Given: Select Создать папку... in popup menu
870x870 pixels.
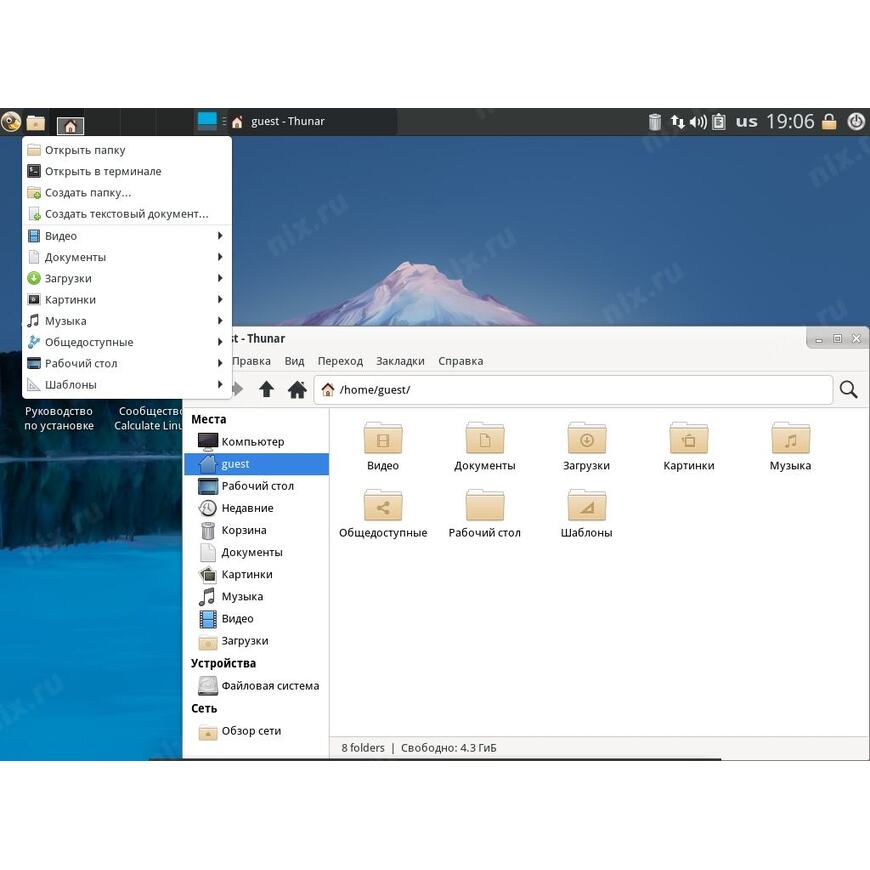Looking at the screenshot, I should coord(88,193).
